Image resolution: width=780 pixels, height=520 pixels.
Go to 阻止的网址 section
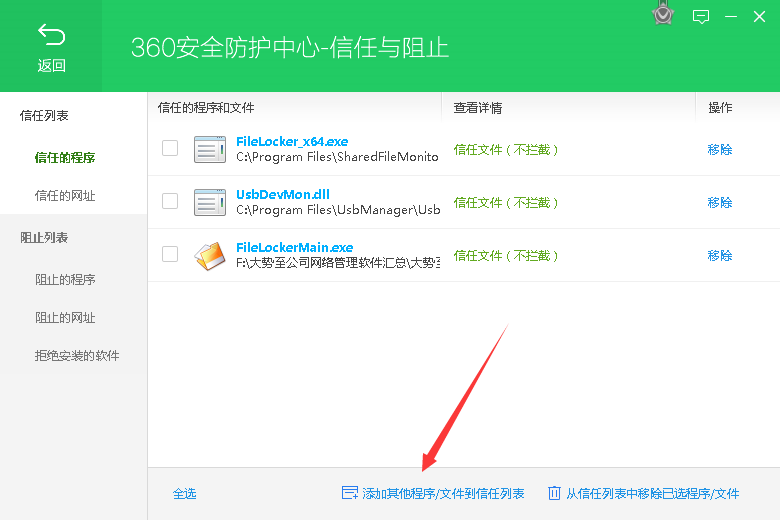[65, 318]
